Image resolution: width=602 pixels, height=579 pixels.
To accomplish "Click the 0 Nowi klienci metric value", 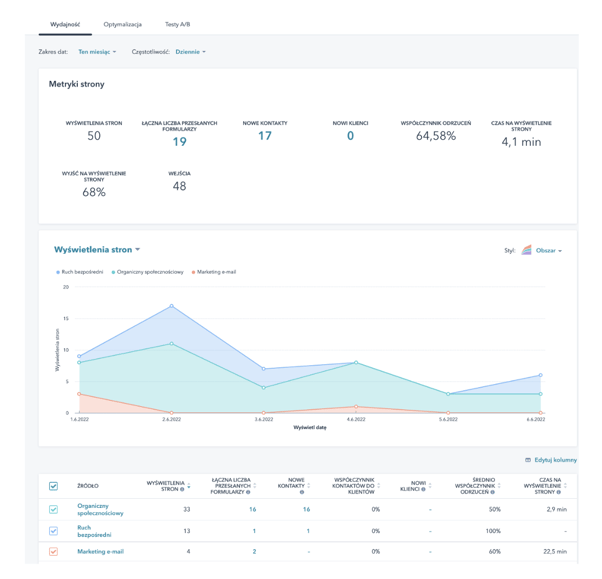I will [351, 136].
